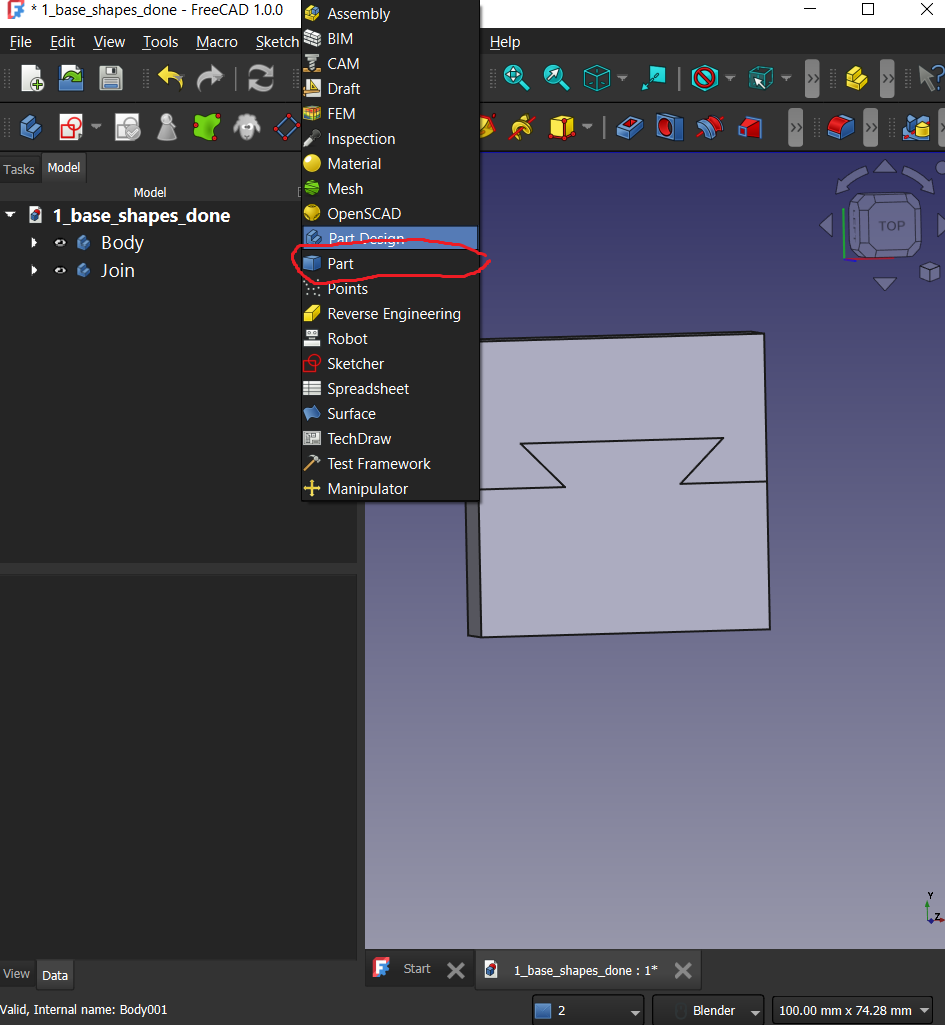Select the Hole tool
The height and width of the screenshot is (1025, 945).
(668, 128)
